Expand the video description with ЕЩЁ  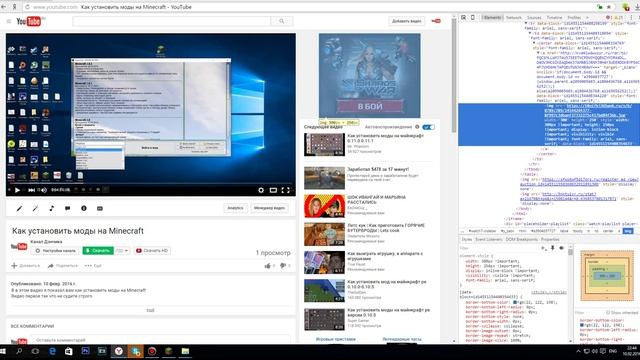pyautogui.click(x=150, y=310)
